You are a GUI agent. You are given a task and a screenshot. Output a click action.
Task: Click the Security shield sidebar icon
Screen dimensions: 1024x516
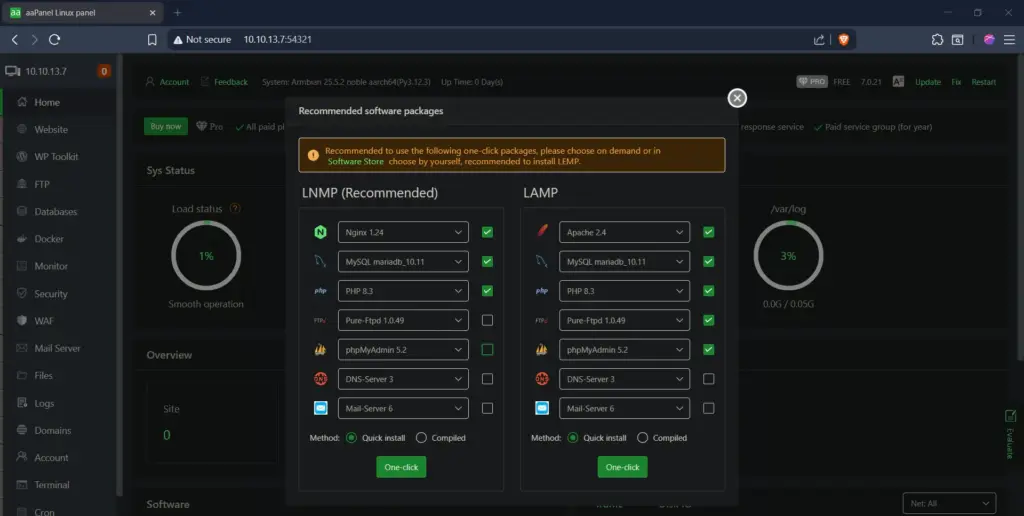point(22,293)
